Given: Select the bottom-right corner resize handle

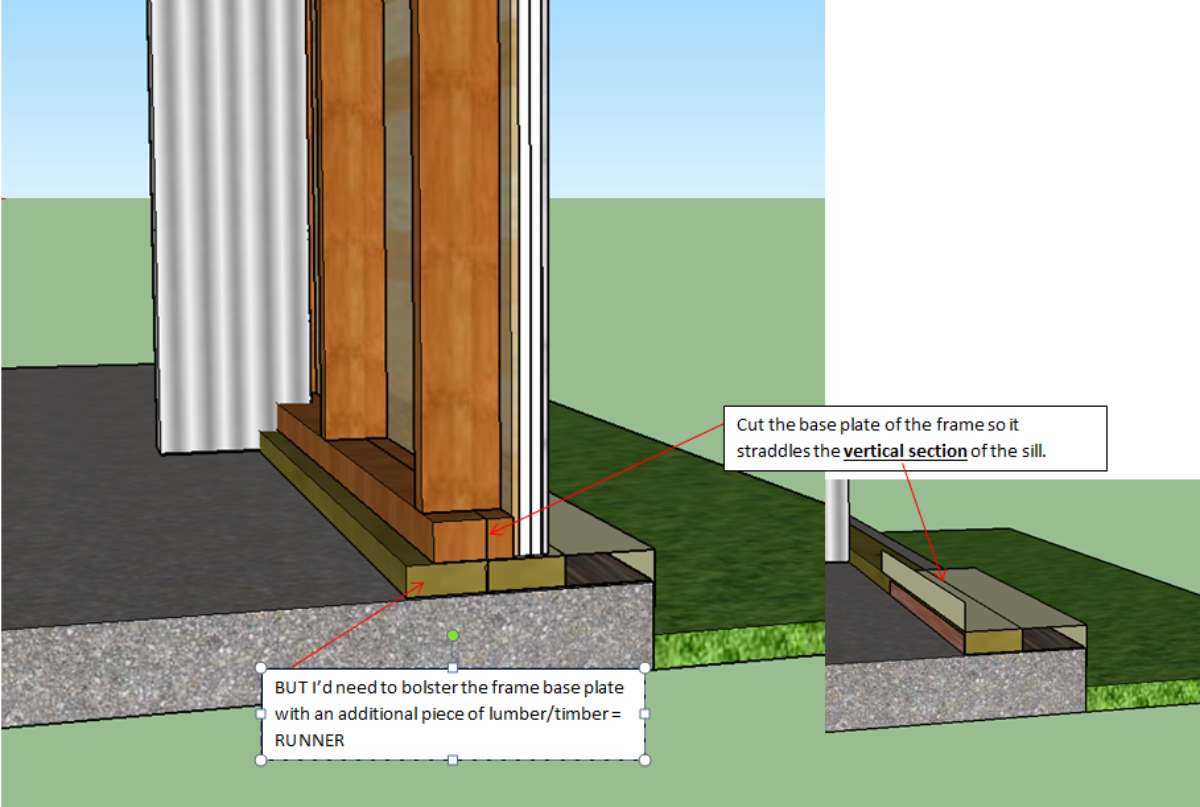Looking at the screenshot, I should (644, 760).
